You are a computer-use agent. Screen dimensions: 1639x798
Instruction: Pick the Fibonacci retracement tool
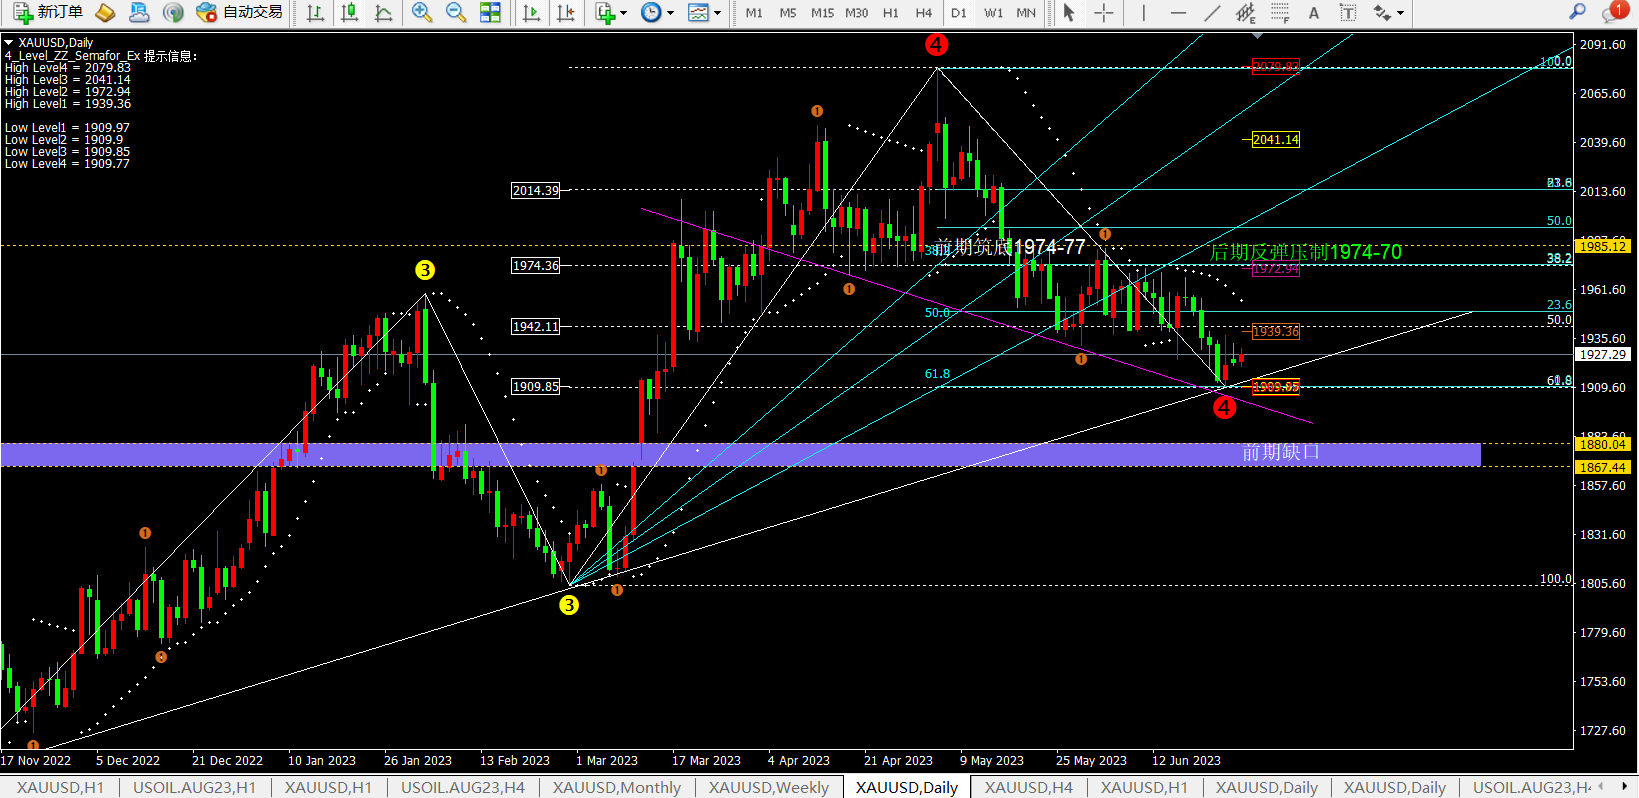pos(1280,12)
